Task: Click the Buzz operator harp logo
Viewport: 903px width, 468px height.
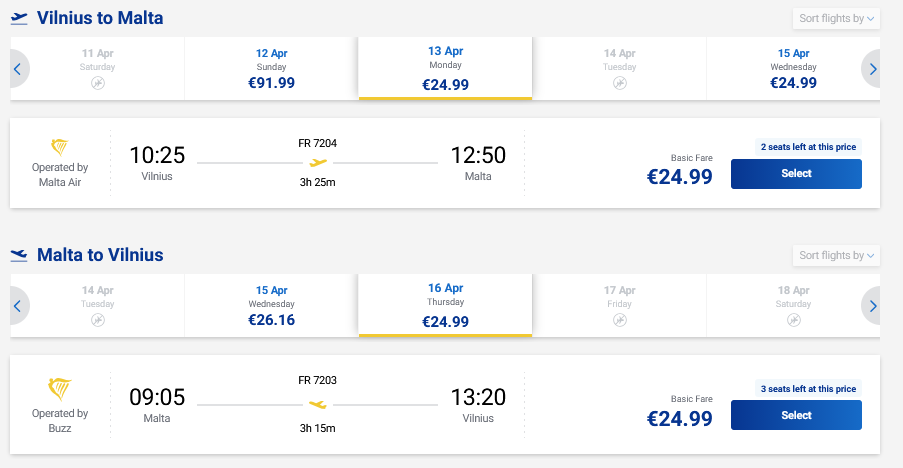Action: coord(60,387)
